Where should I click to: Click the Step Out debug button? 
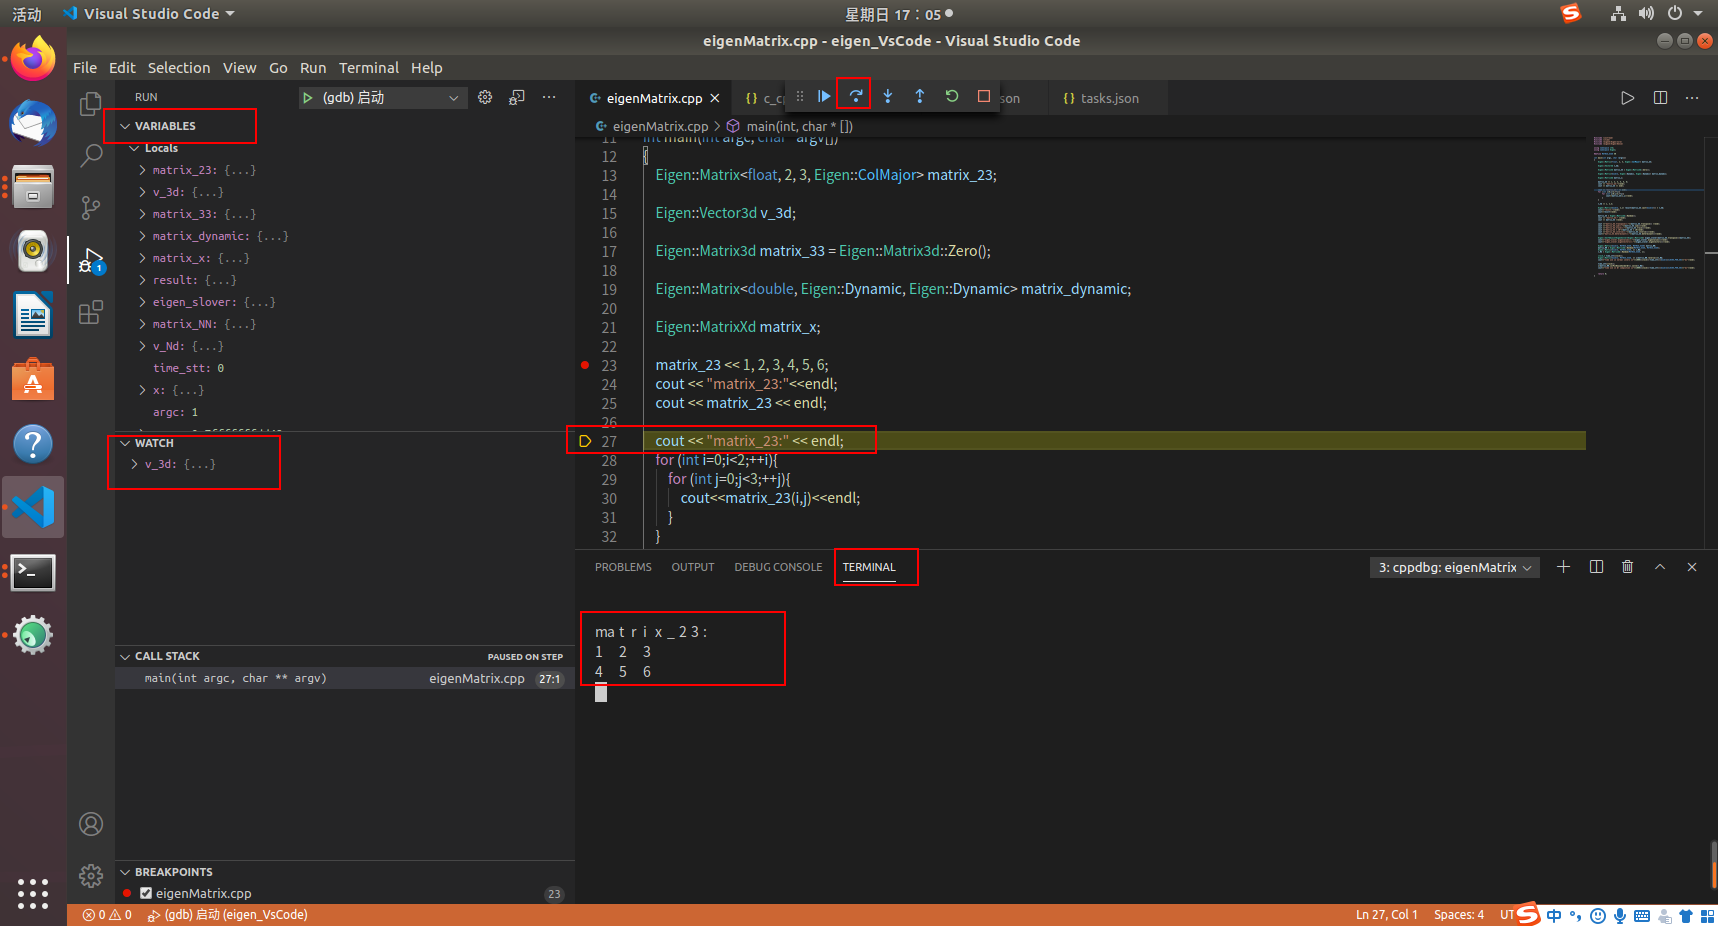coord(919,96)
